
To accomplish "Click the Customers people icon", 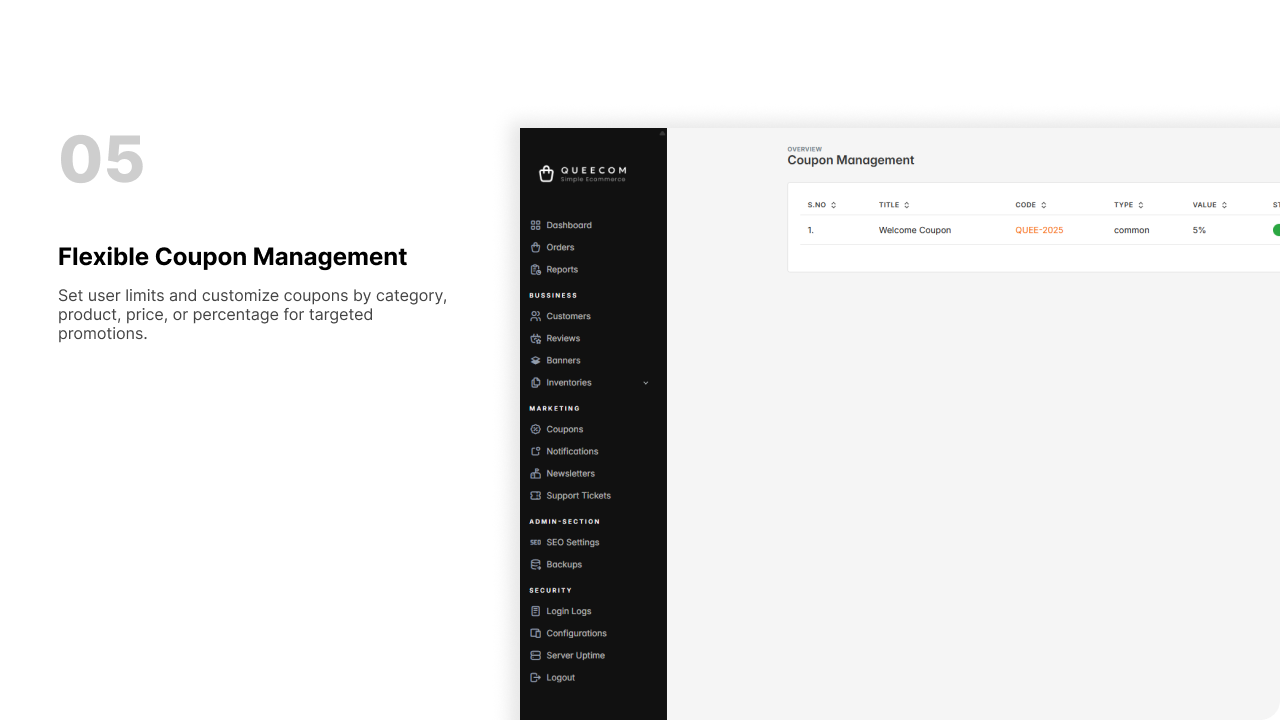I will point(535,316).
